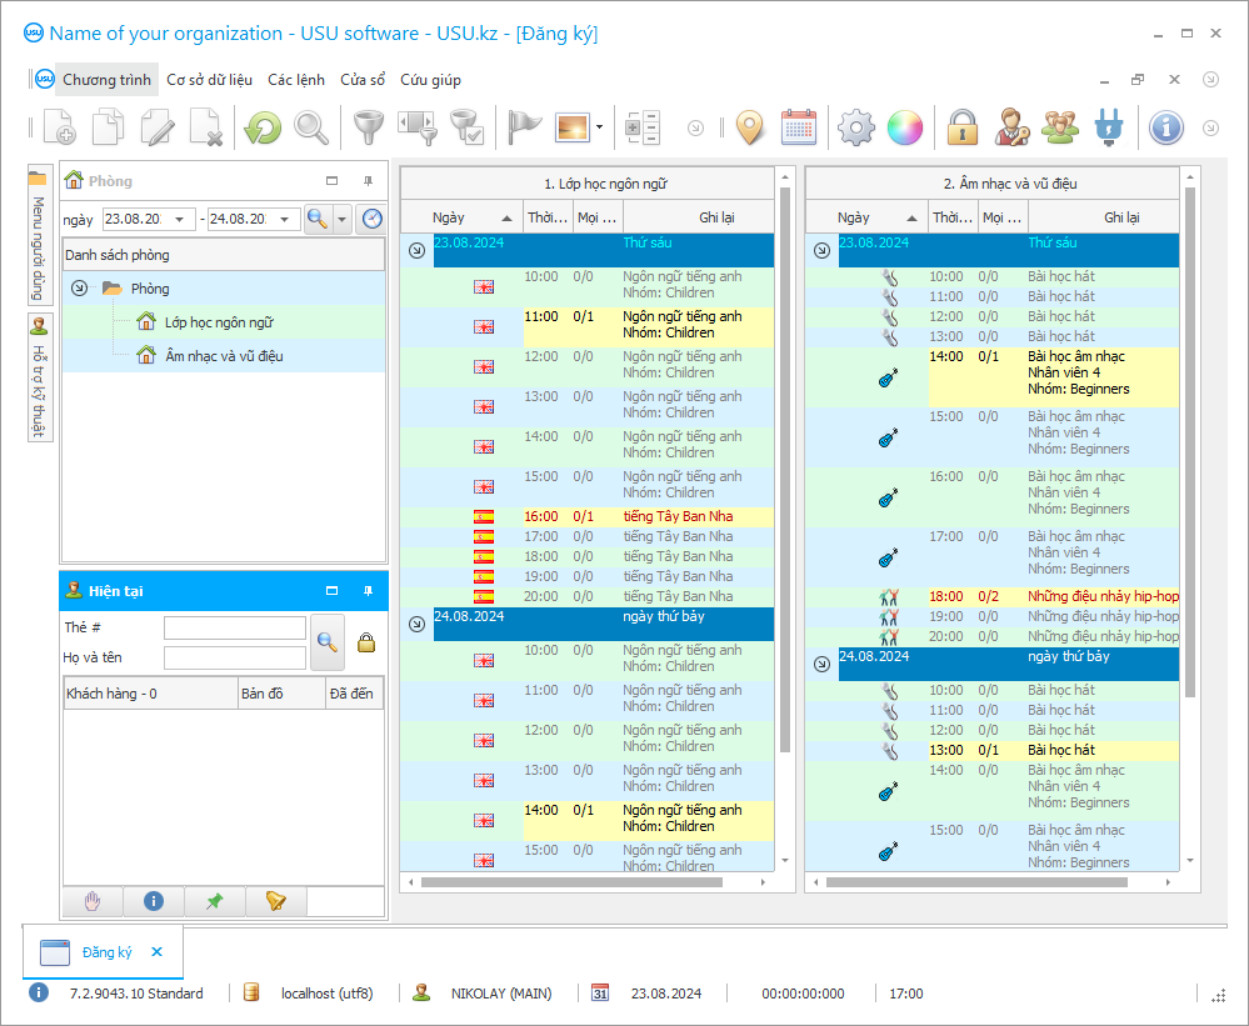
Task: Open settings gear icon in toolbar
Action: pyautogui.click(x=856, y=128)
